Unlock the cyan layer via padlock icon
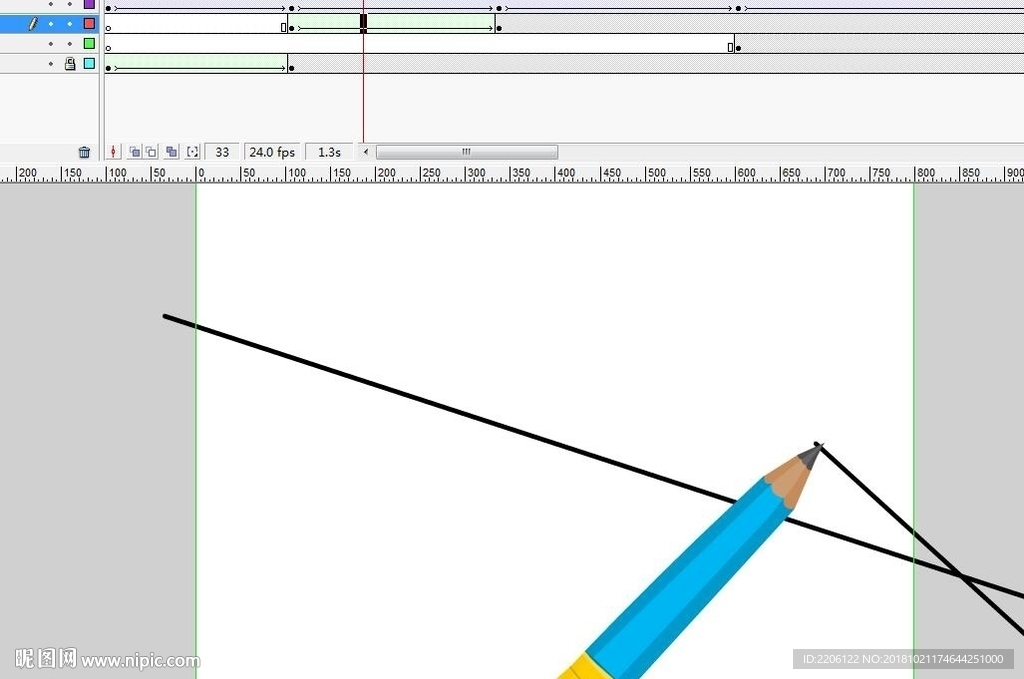The width and height of the screenshot is (1024, 679). point(70,63)
